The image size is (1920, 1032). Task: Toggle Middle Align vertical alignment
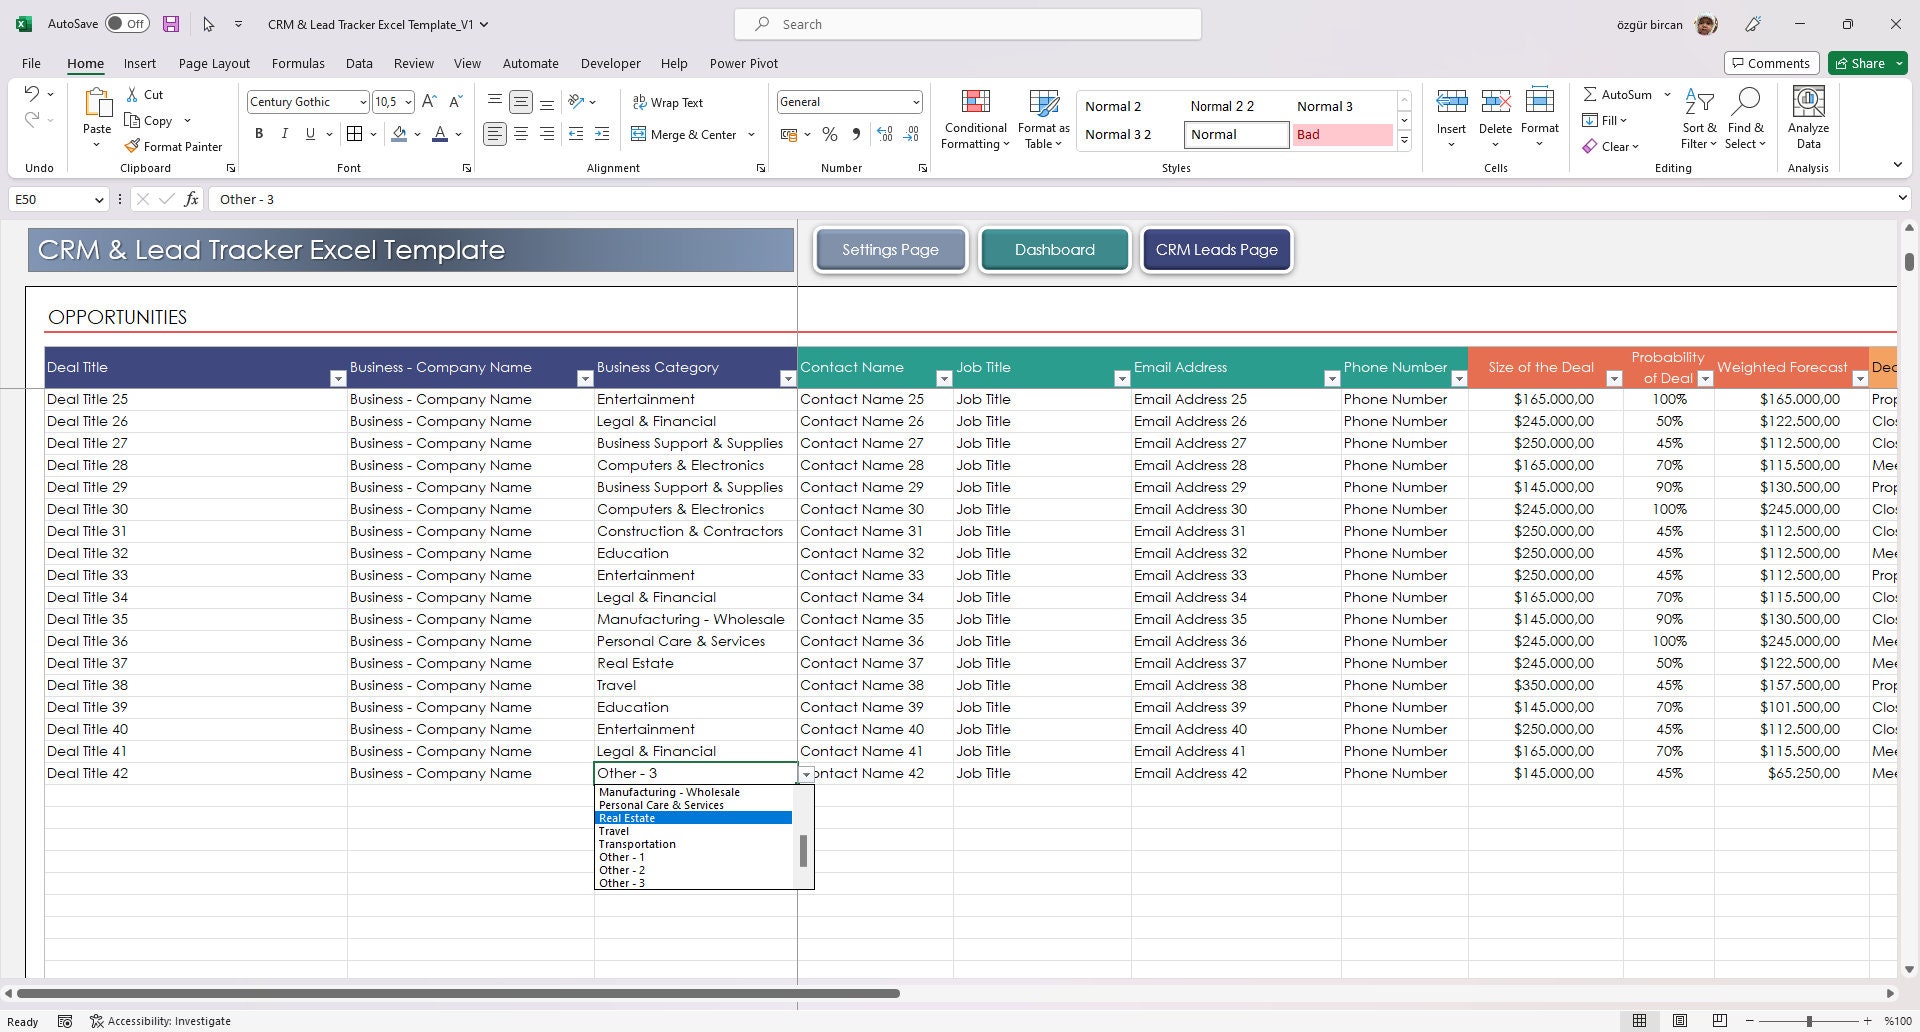(521, 102)
